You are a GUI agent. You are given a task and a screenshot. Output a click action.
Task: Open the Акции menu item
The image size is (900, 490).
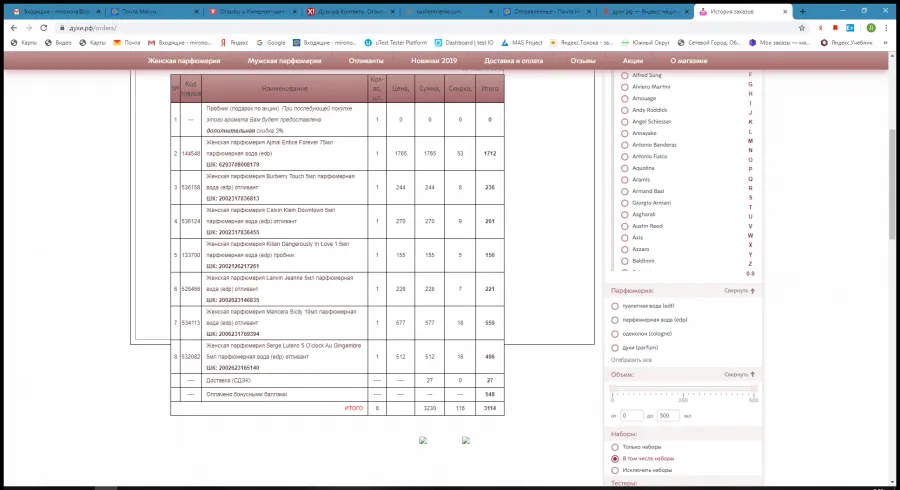(x=633, y=60)
